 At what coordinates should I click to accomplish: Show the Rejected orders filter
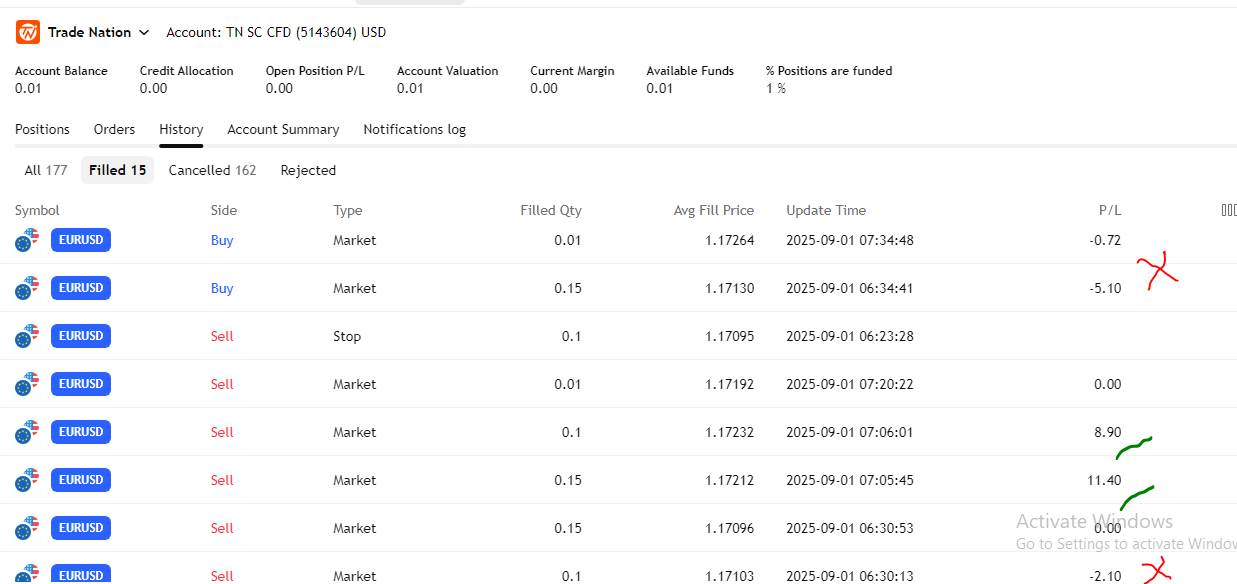point(308,170)
